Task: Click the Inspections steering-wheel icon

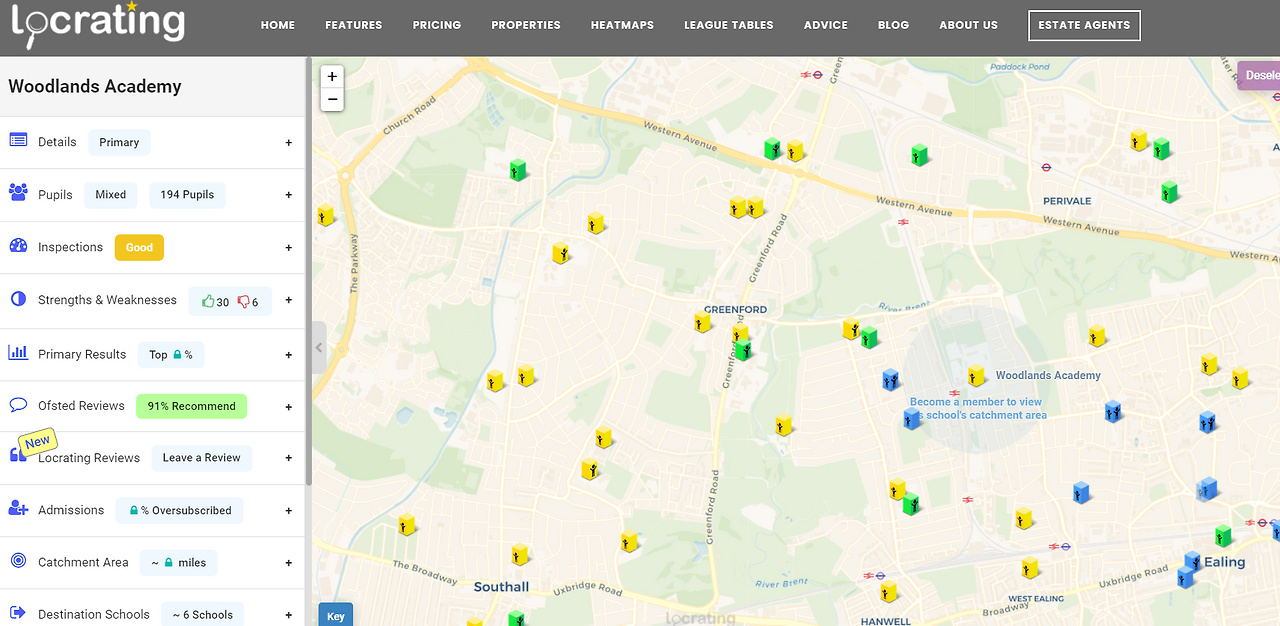Action: click(x=17, y=246)
